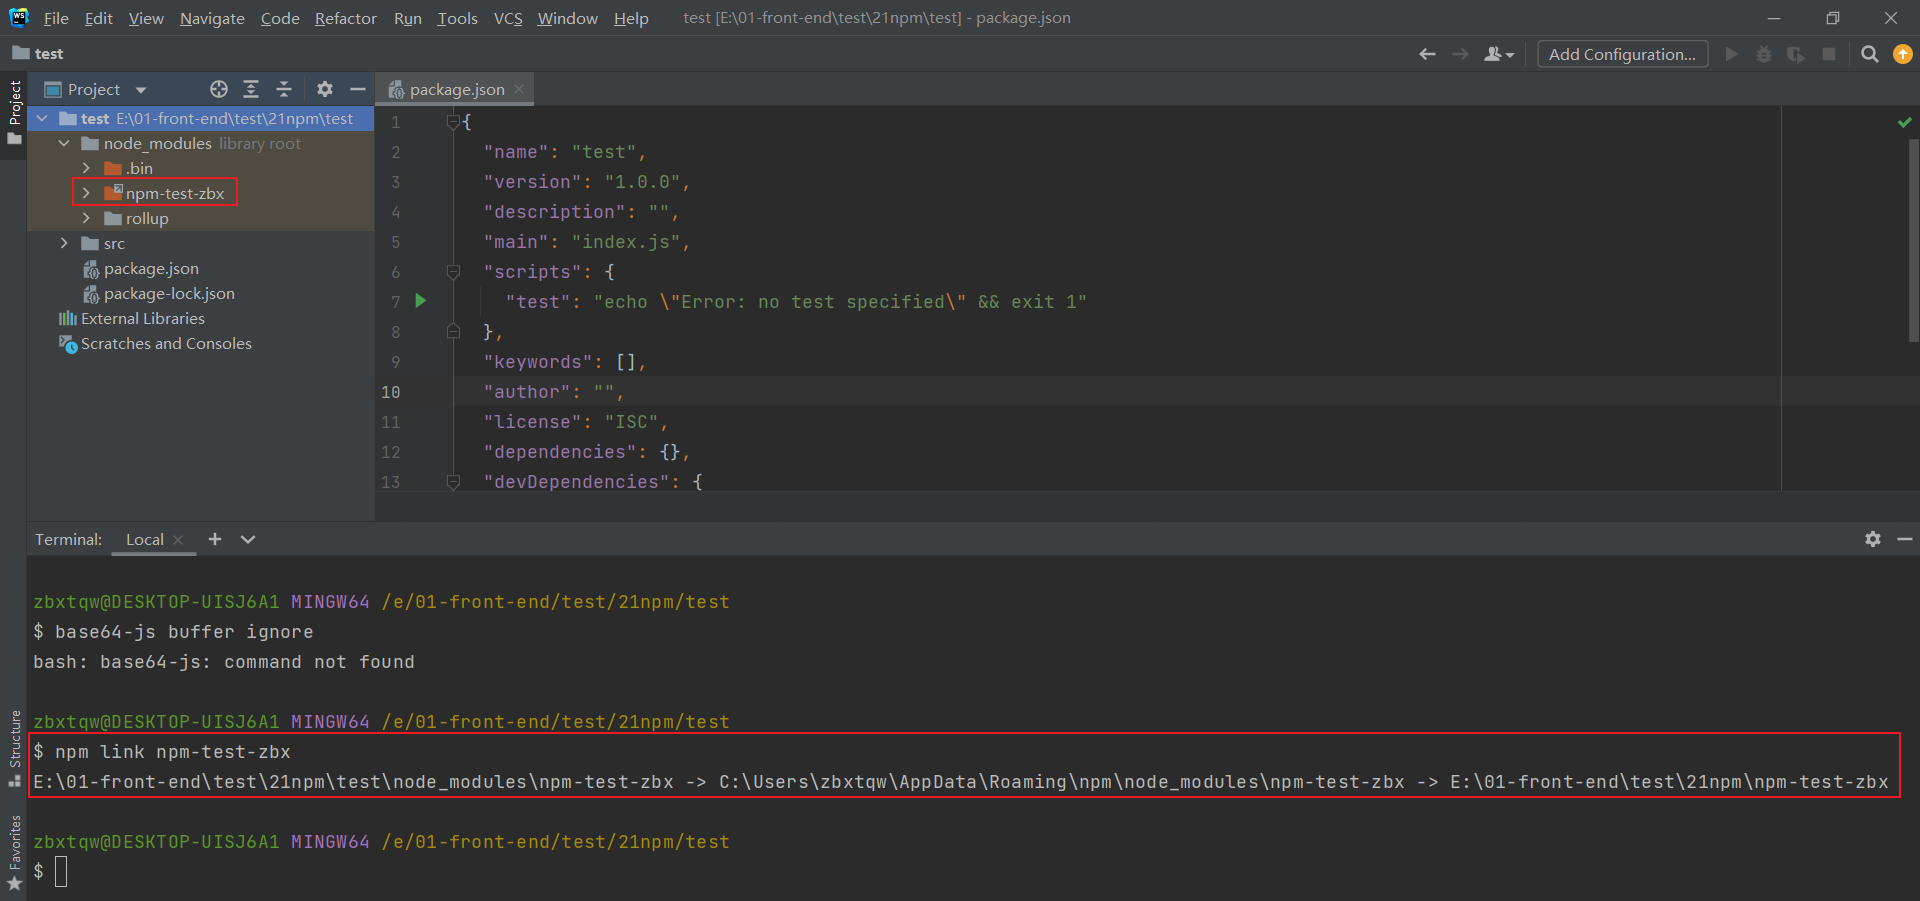Open the Run menu
The width and height of the screenshot is (1920, 901).
click(407, 18)
